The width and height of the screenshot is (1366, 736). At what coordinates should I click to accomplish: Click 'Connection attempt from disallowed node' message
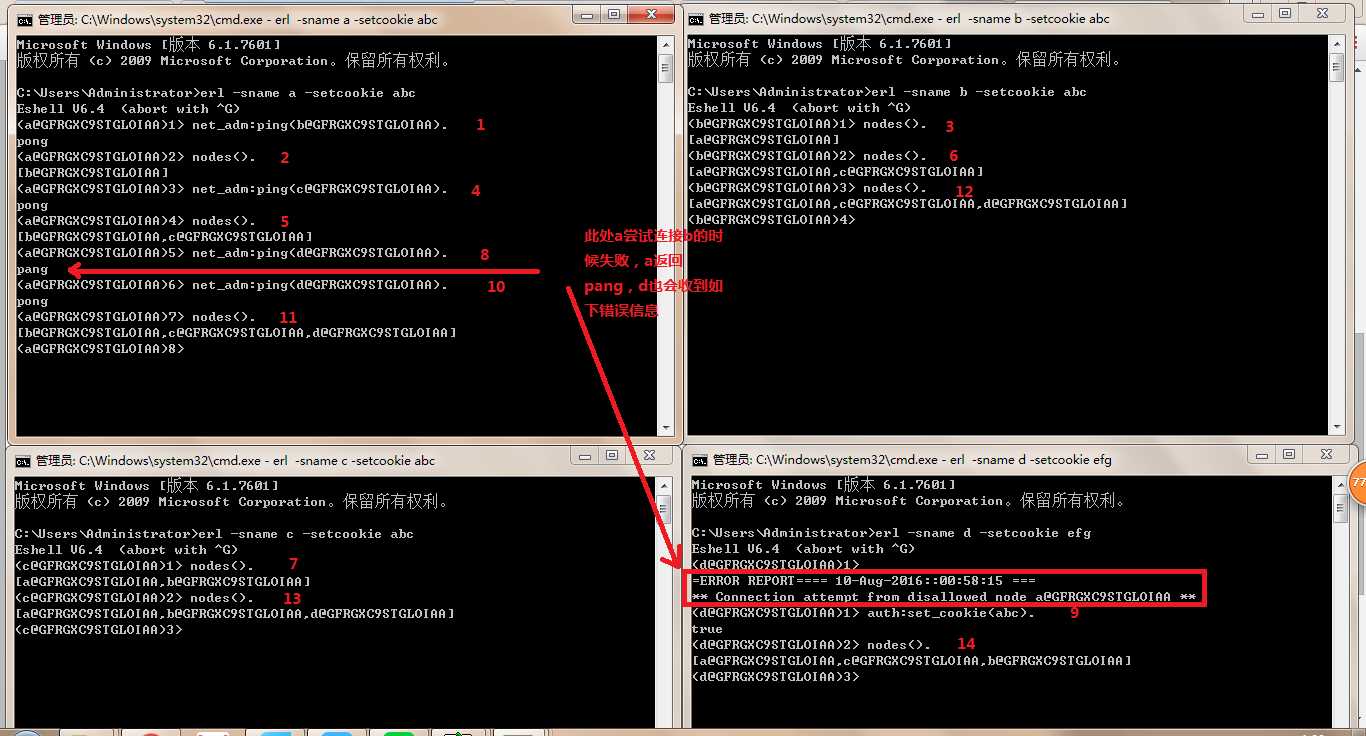pos(944,597)
